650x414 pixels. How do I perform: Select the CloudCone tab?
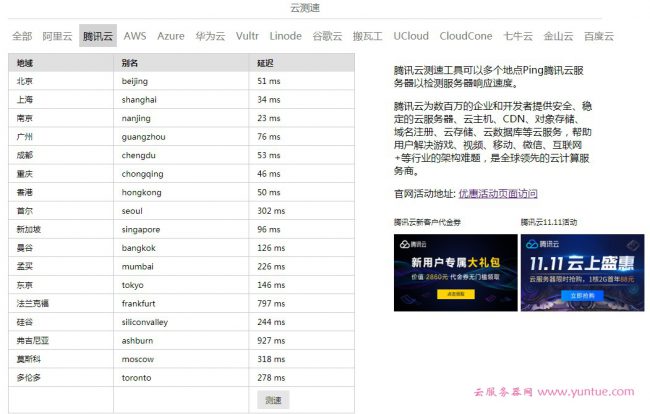(x=466, y=36)
